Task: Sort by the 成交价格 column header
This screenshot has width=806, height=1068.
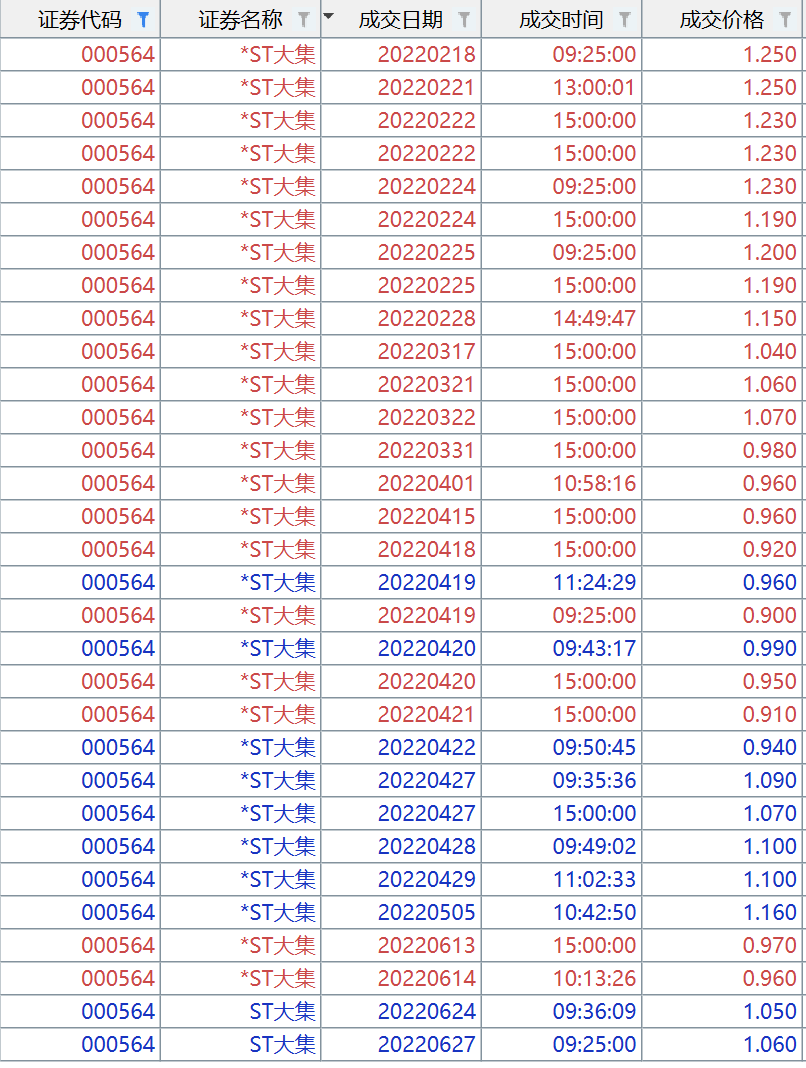Action: click(722, 20)
